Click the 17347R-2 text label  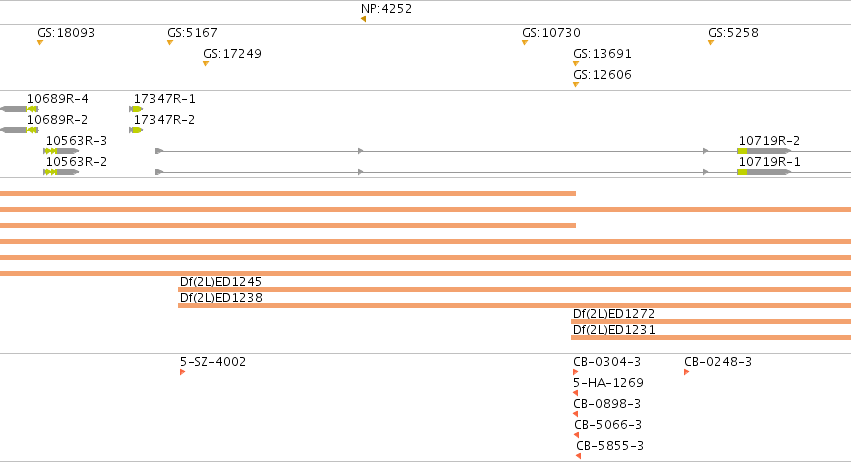pyautogui.click(x=164, y=119)
